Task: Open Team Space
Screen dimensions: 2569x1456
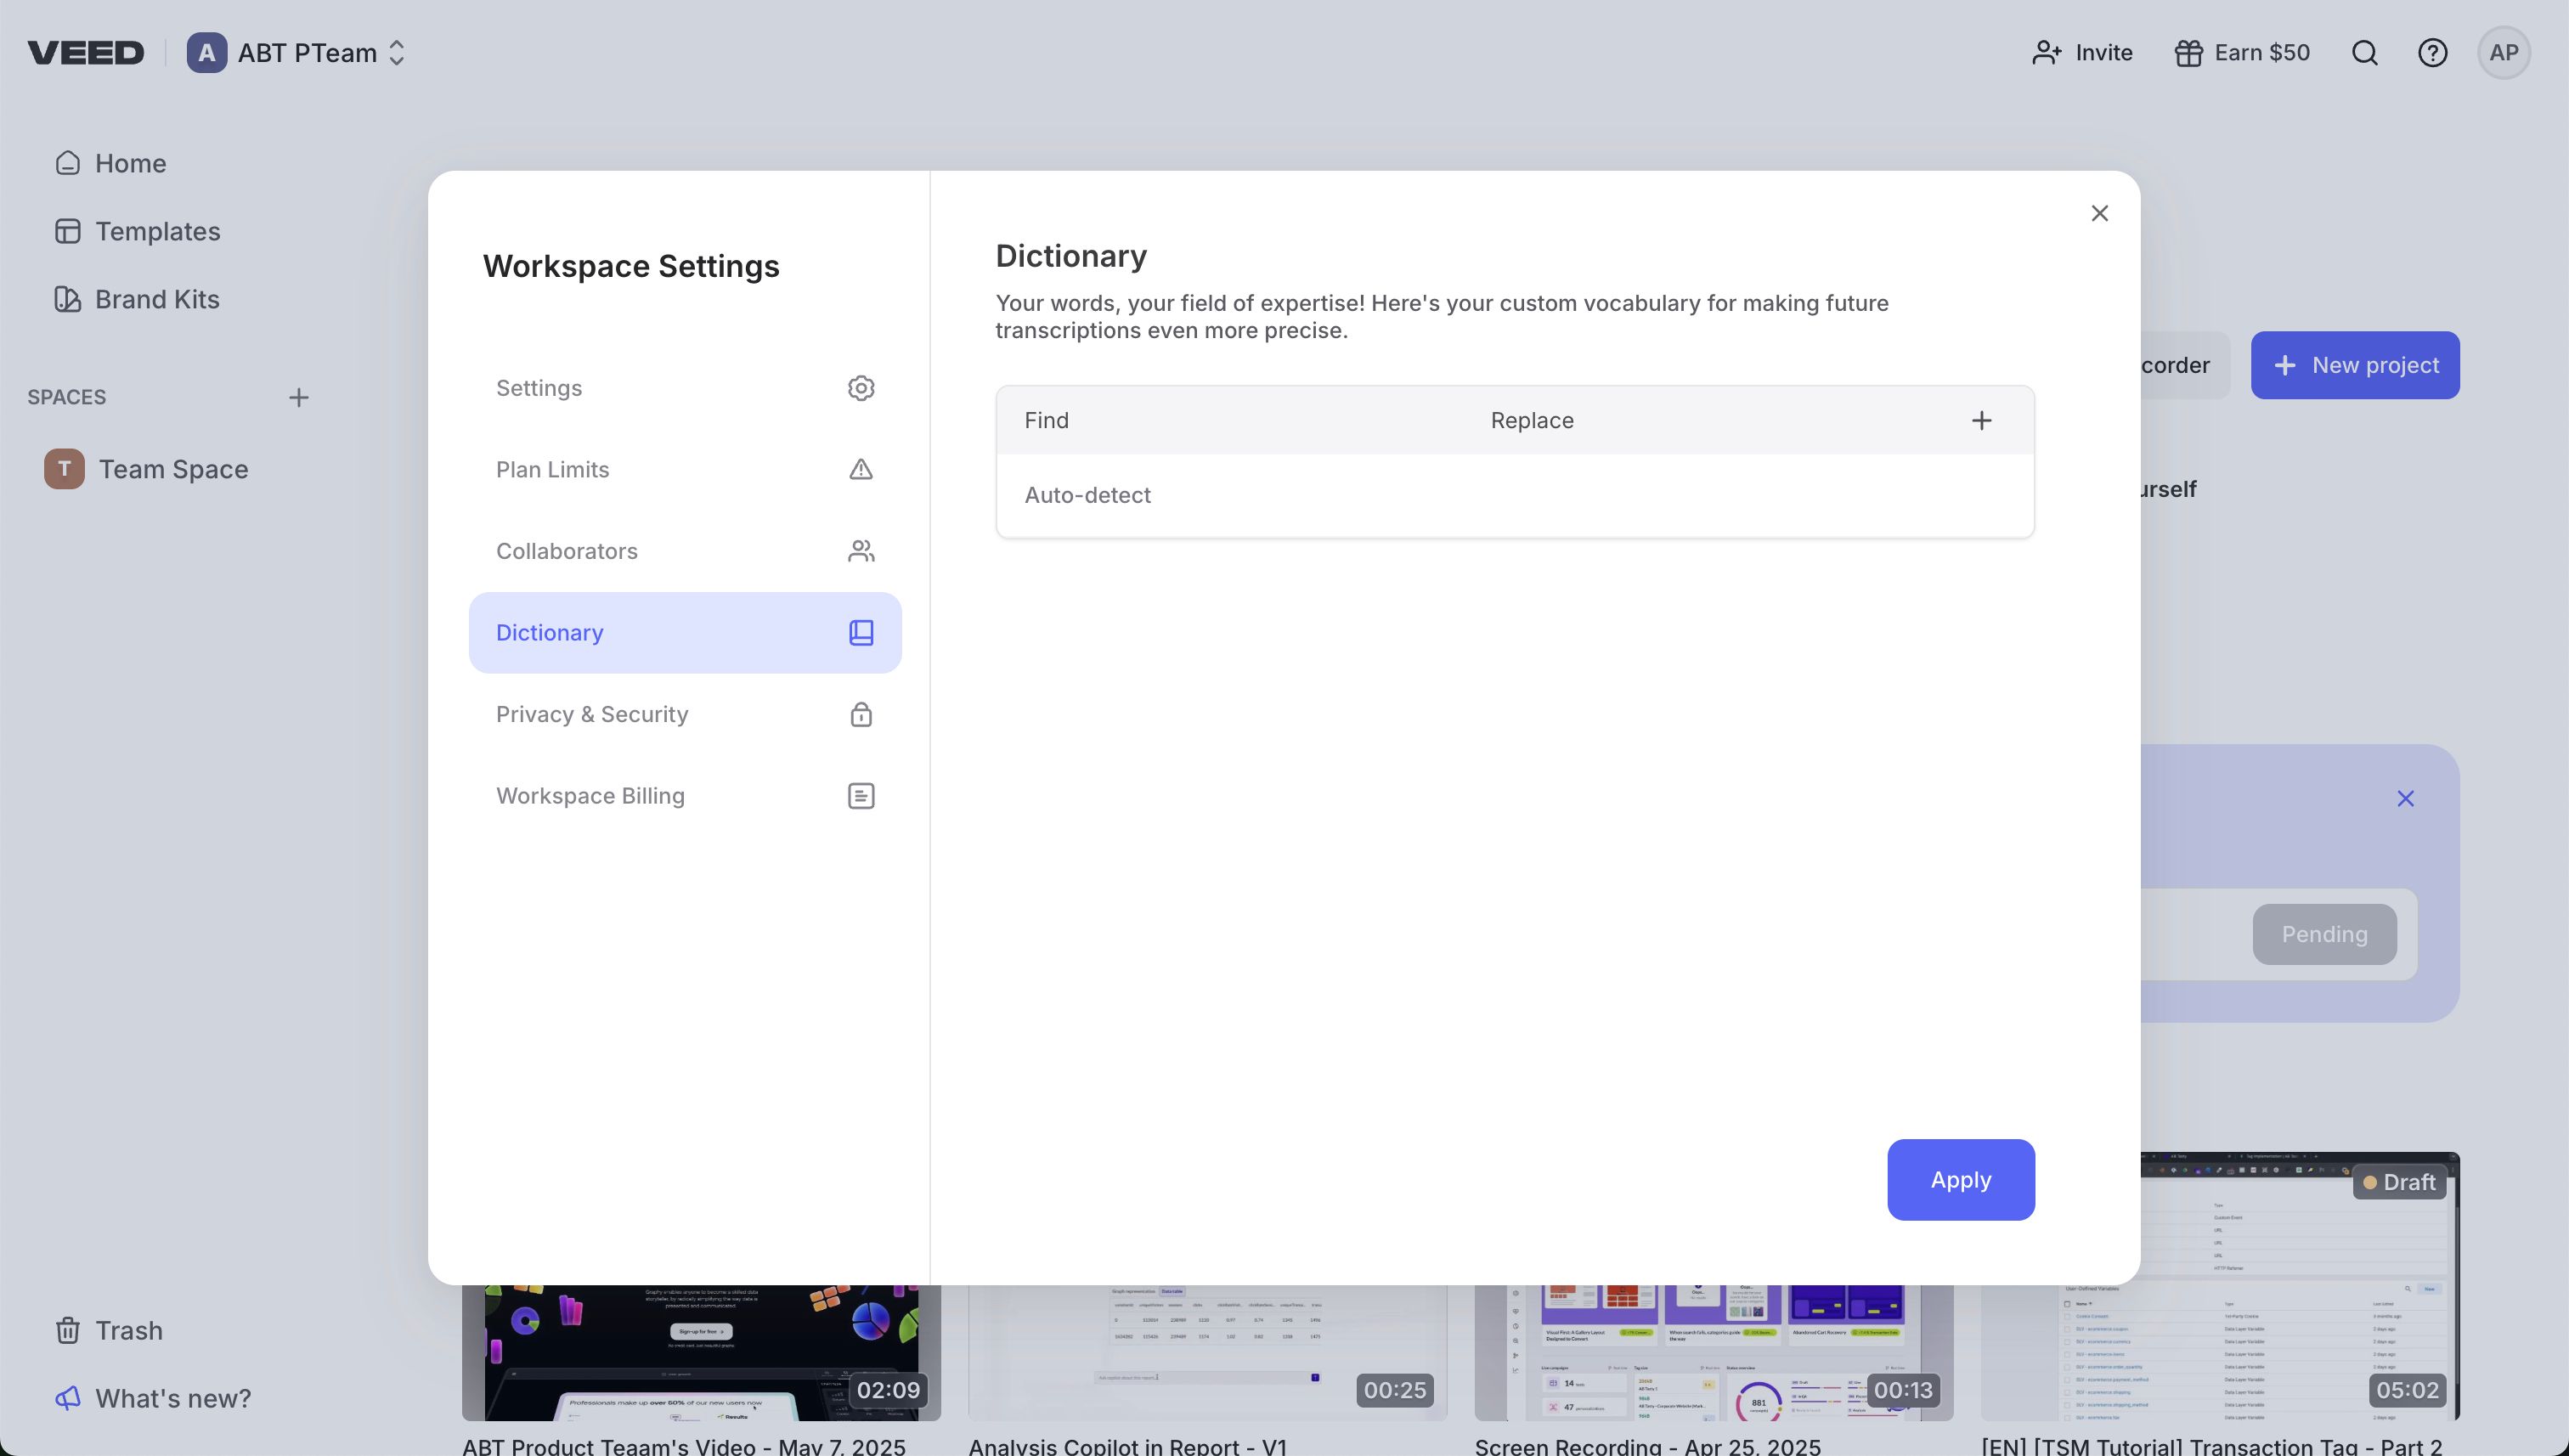Action: coord(146,469)
